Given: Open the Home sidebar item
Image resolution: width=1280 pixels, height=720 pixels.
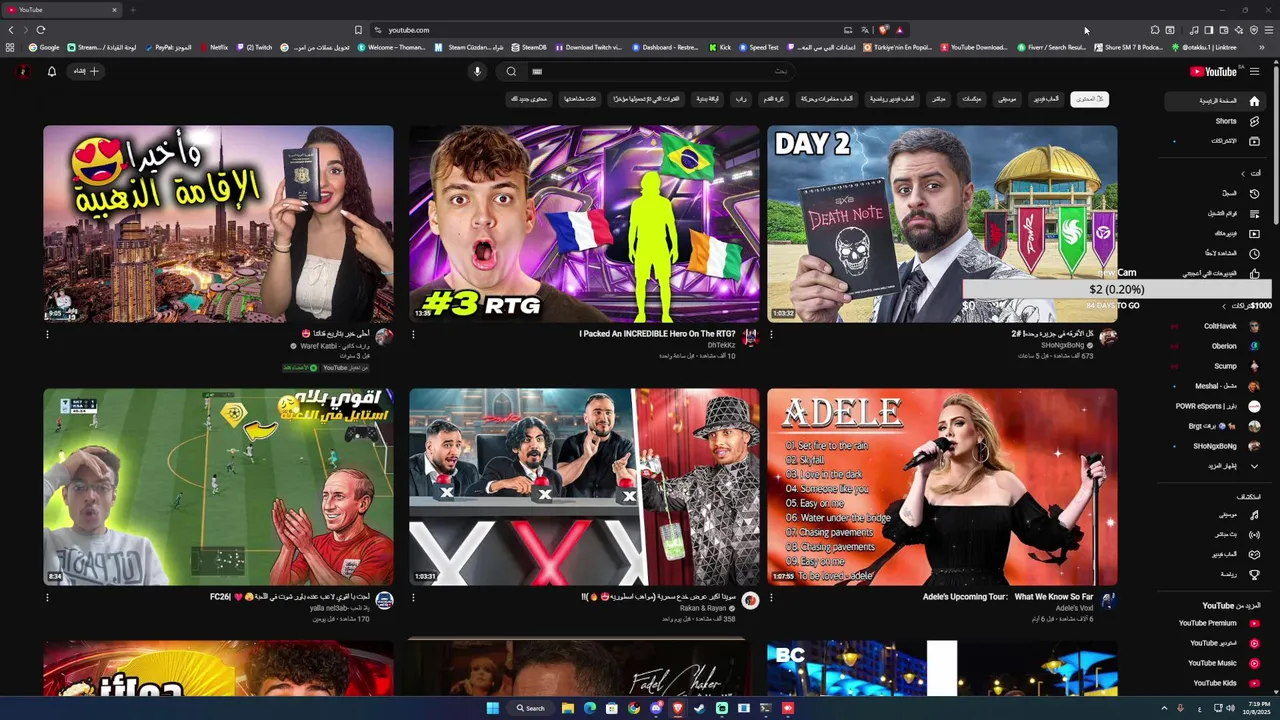Looking at the screenshot, I should point(1213,101).
